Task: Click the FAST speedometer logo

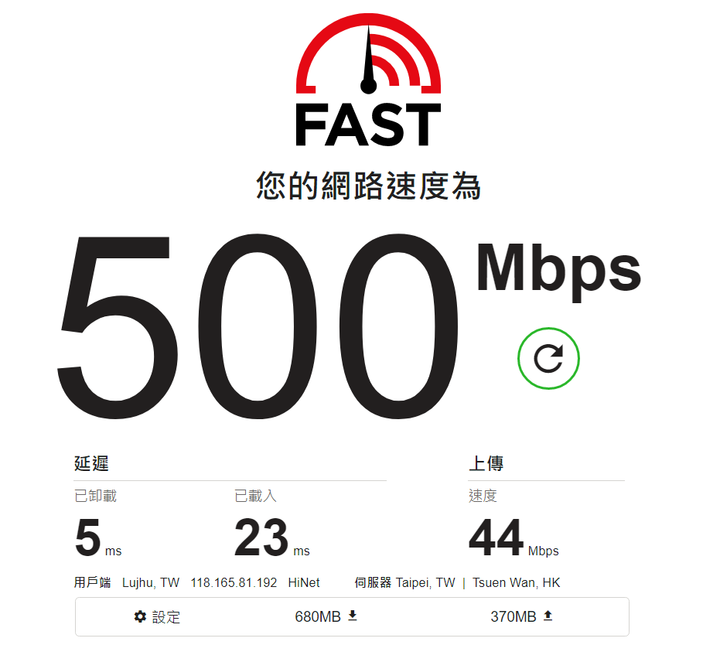Action: click(x=368, y=79)
